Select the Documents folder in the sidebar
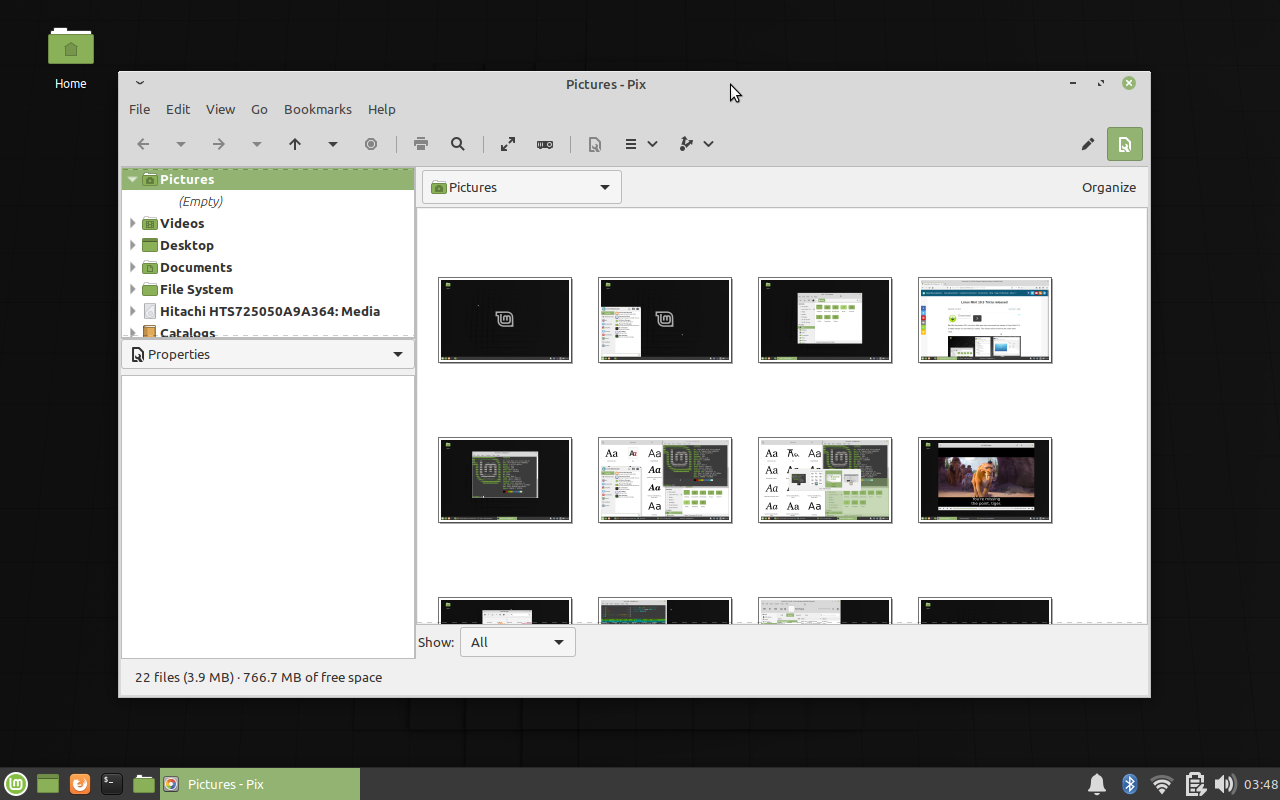This screenshot has width=1280, height=800. click(x=195, y=267)
